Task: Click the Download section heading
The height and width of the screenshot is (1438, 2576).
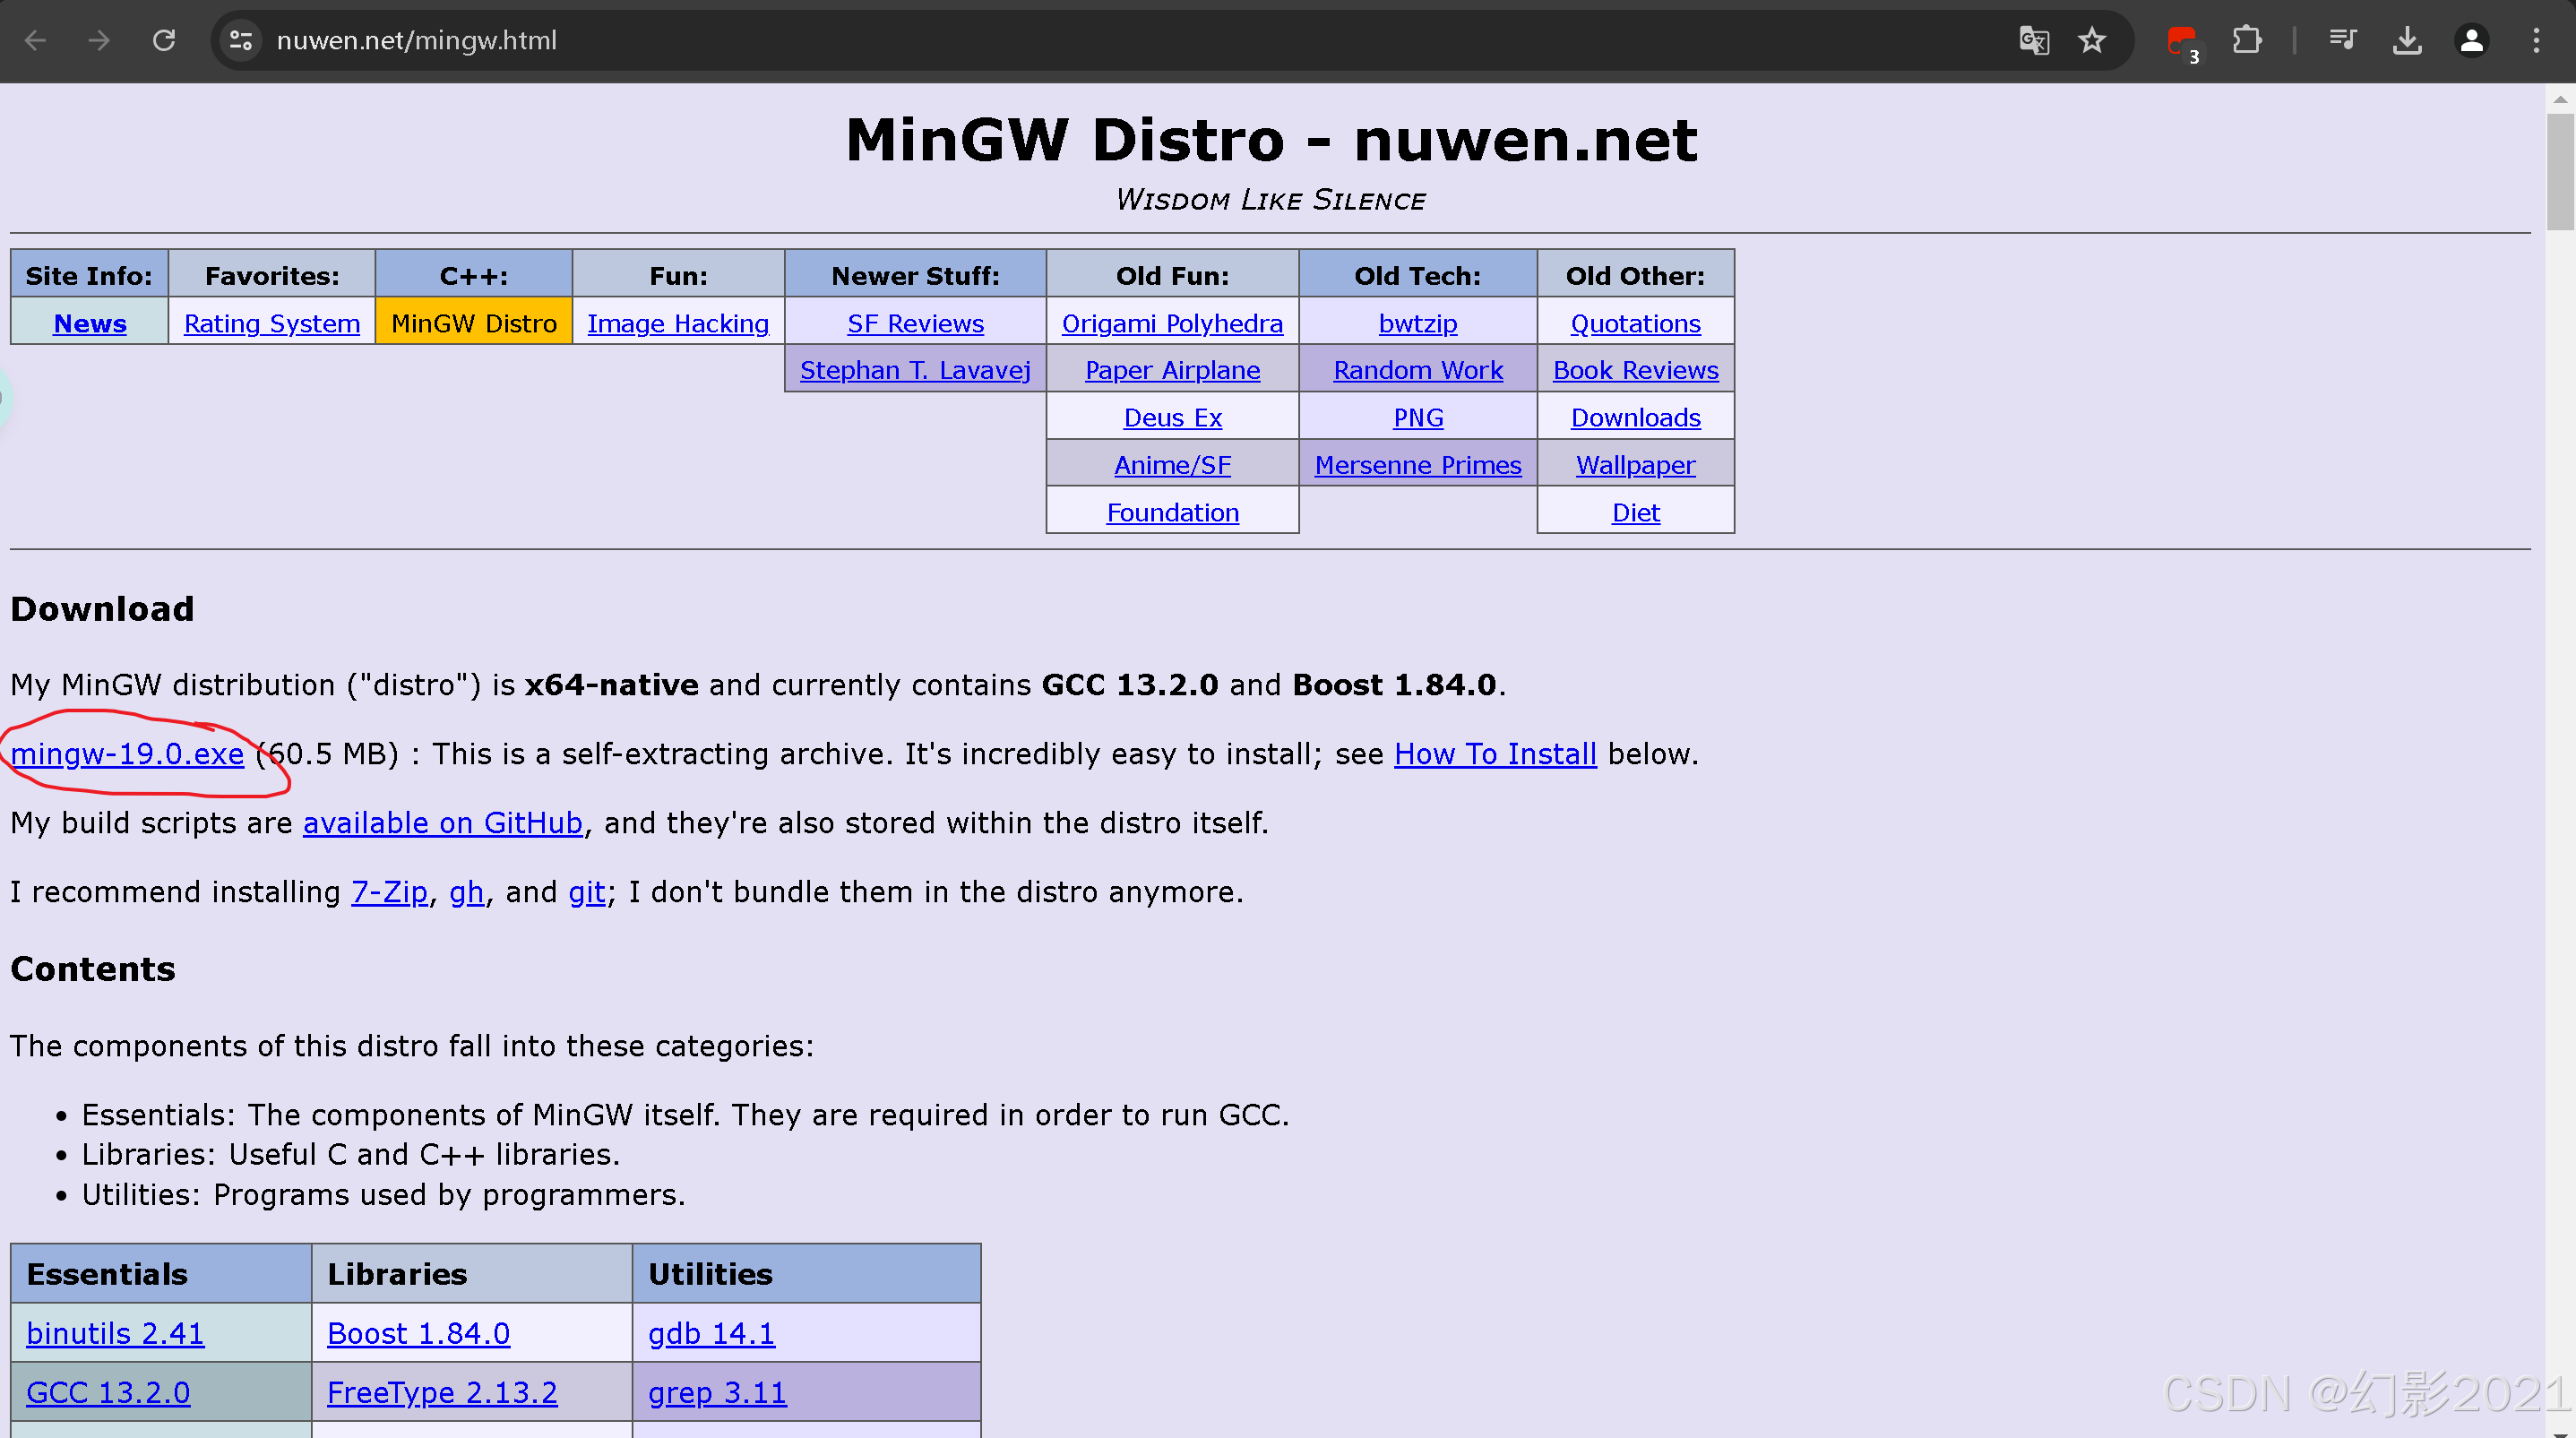Action: pos(102,608)
